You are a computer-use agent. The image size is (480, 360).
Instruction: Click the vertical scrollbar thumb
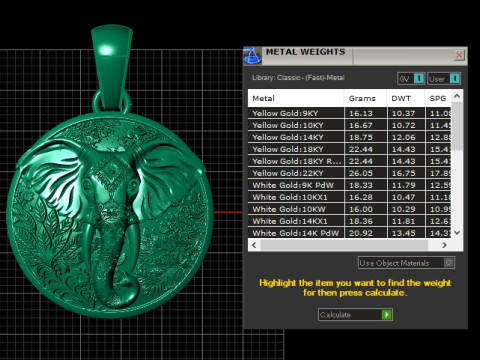[x=457, y=126]
